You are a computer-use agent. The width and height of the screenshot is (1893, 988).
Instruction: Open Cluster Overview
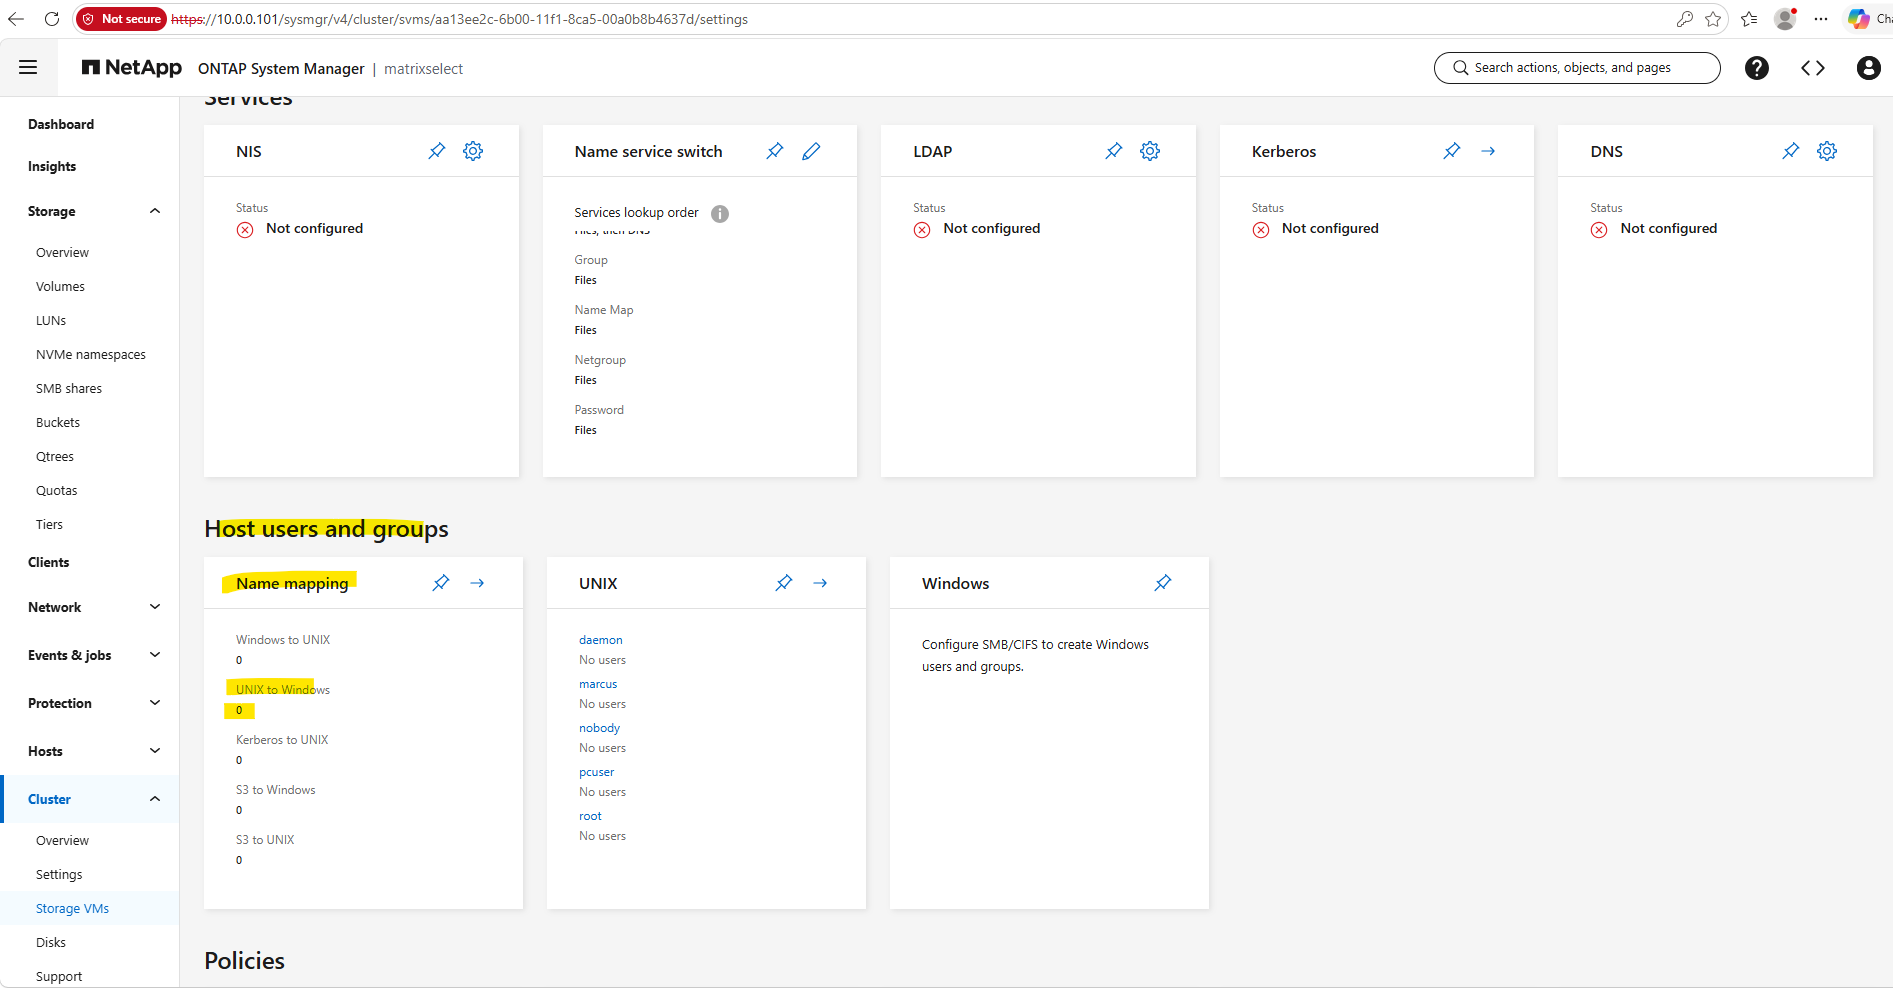click(x=62, y=841)
